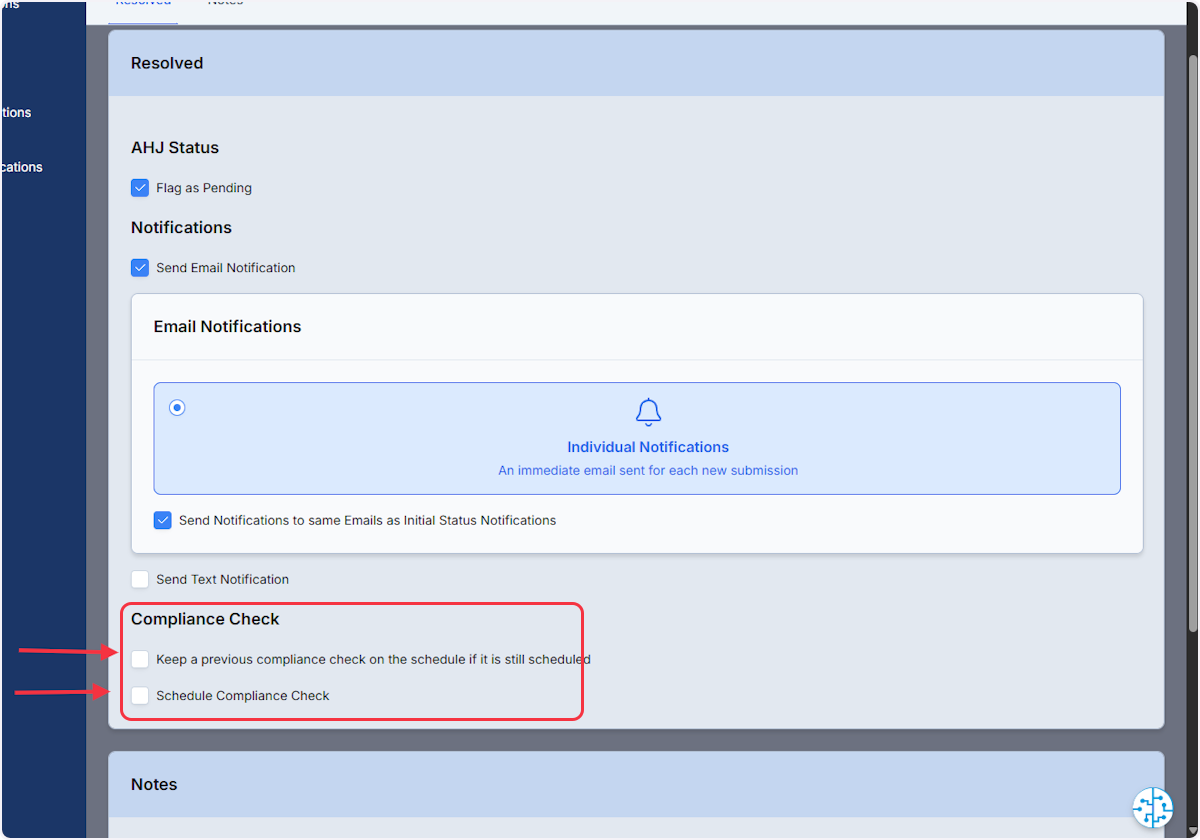Click the Flag as Pending label
Image resolution: width=1200 pixels, height=840 pixels.
tap(204, 188)
